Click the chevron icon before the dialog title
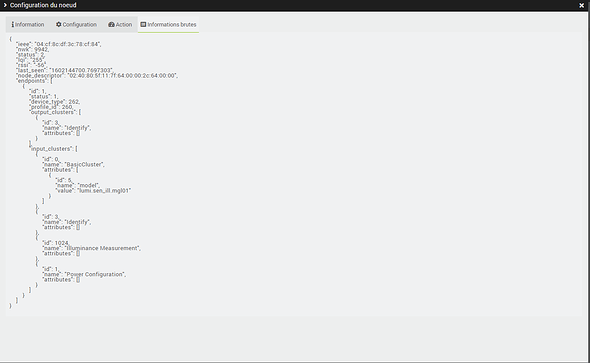The height and width of the screenshot is (363, 590). [x=5, y=5]
